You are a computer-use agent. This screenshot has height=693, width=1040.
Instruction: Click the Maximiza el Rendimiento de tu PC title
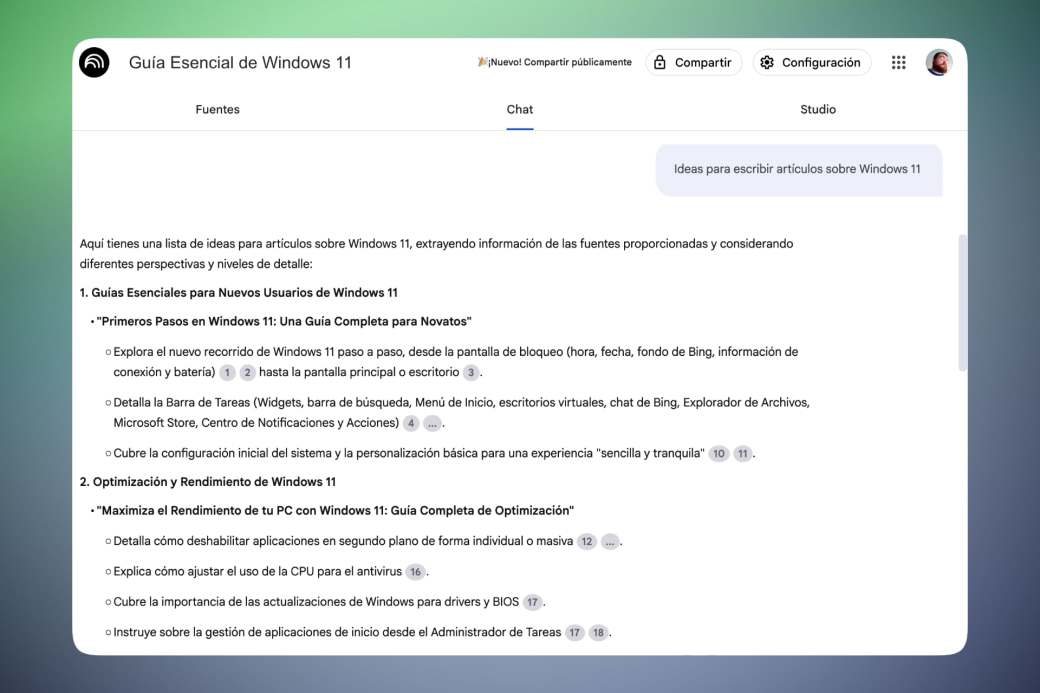(335, 511)
